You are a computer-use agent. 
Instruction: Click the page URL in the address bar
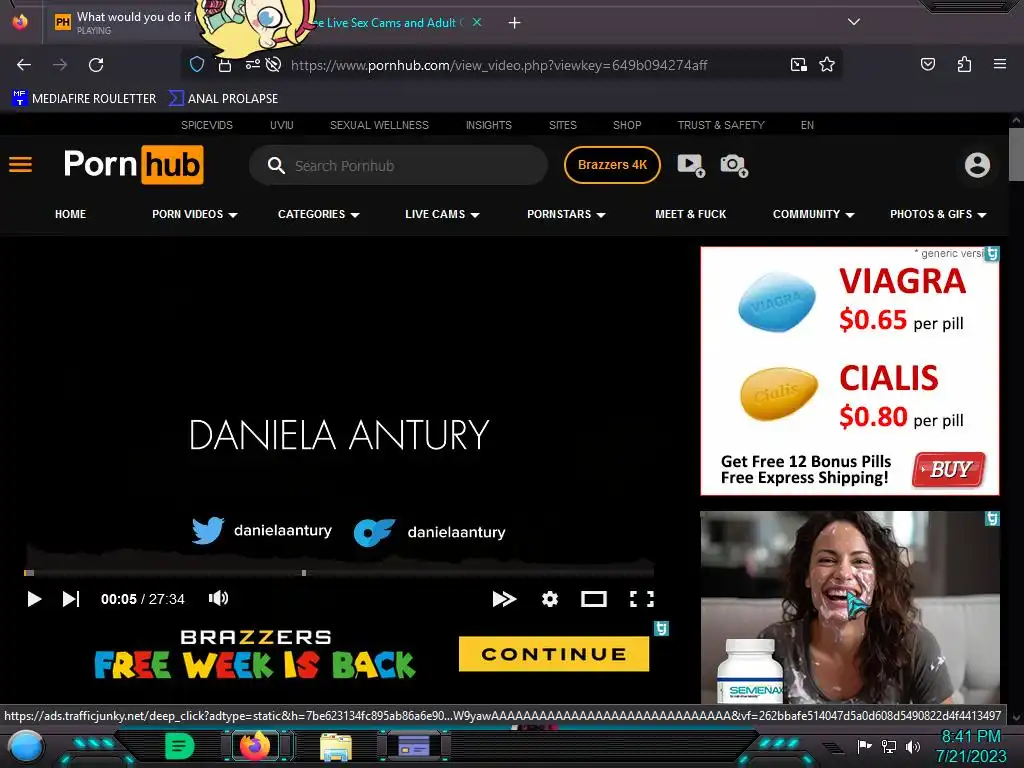tap(499, 65)
